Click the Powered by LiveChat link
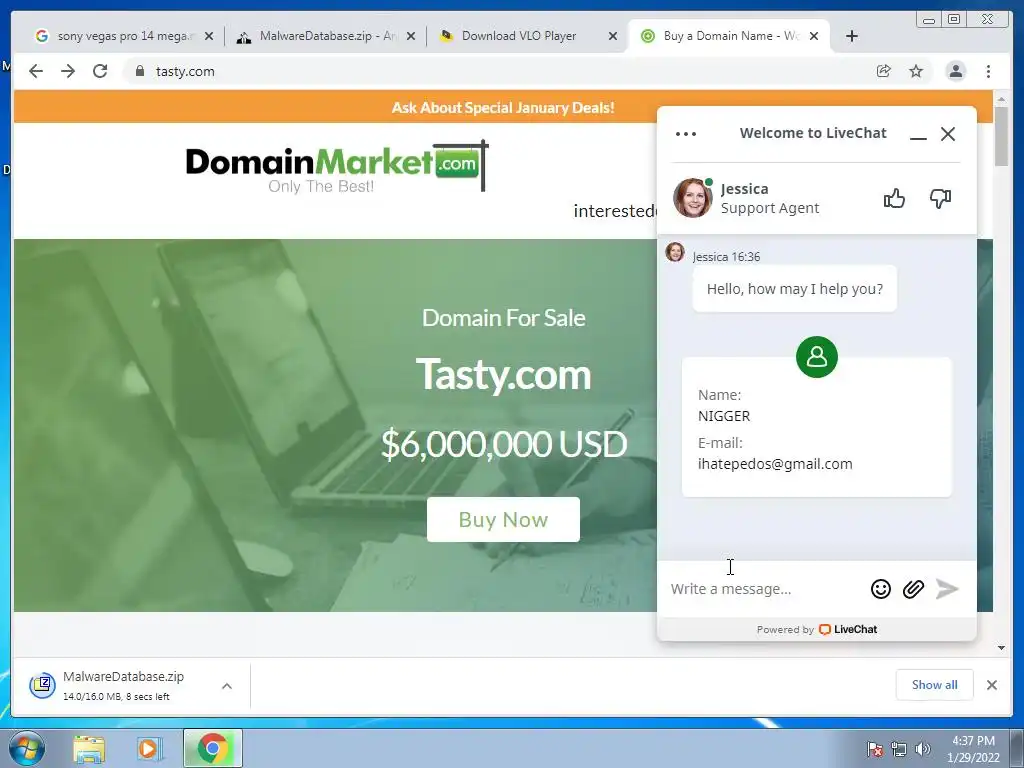The image size is (1024, 768). click(x=816, y=629)
